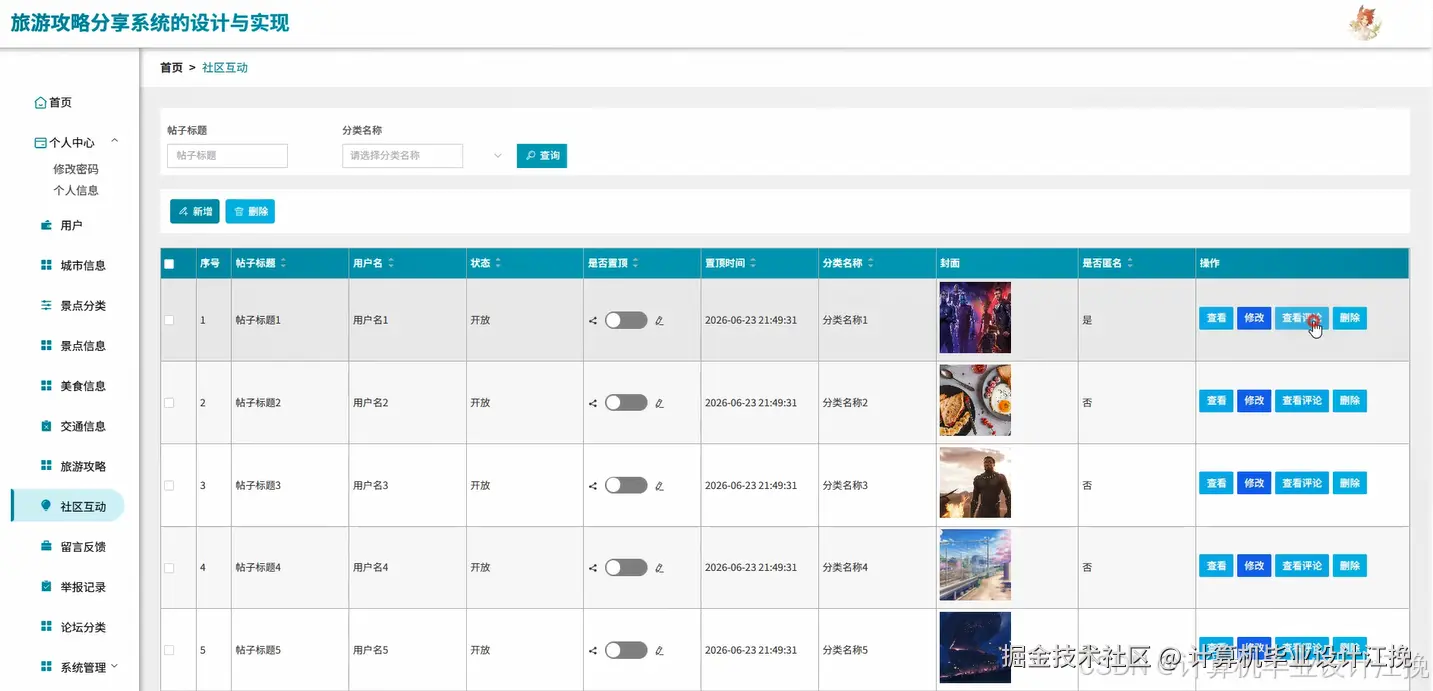
Task: Click the 用户 sidebar icon
Action: click(46, 225)
